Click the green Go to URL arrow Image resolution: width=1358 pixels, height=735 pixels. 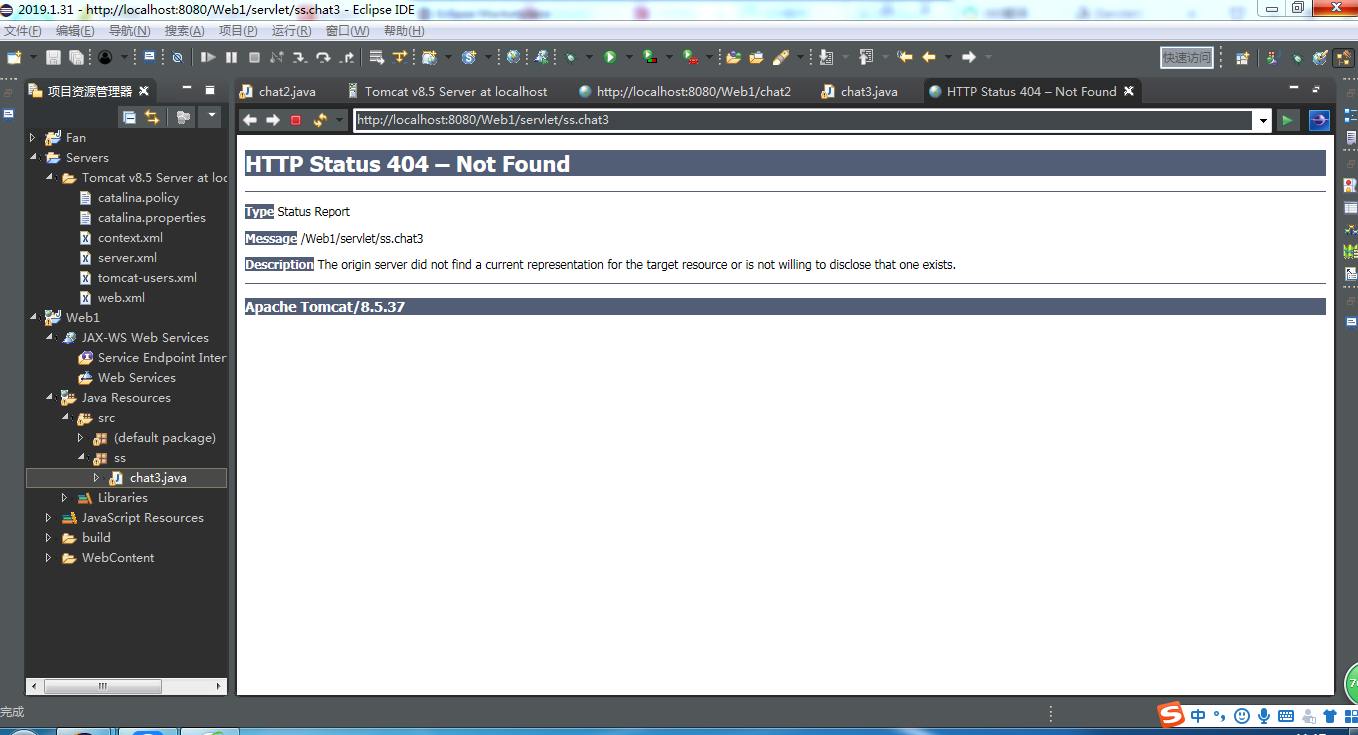click(x=1288, y=120)
